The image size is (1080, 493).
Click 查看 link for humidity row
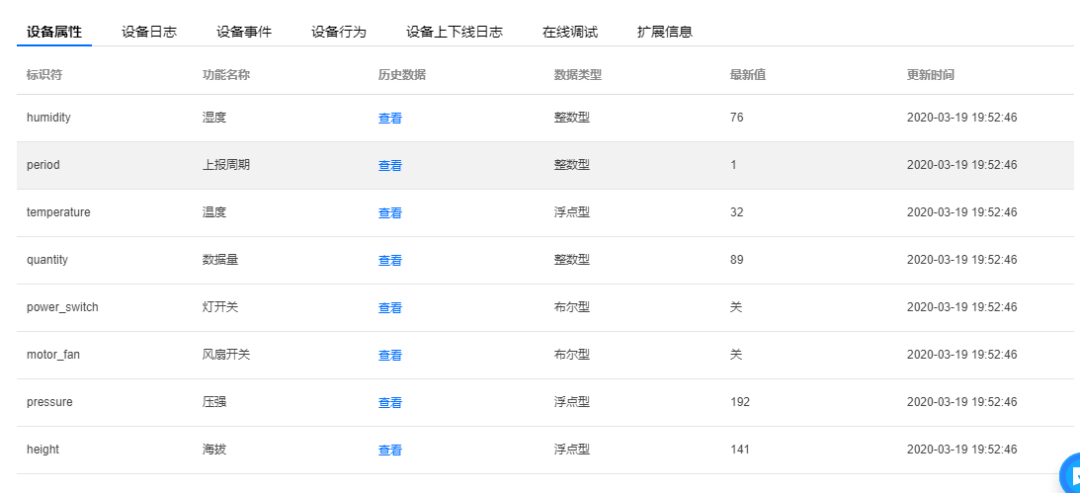point(390,118)
